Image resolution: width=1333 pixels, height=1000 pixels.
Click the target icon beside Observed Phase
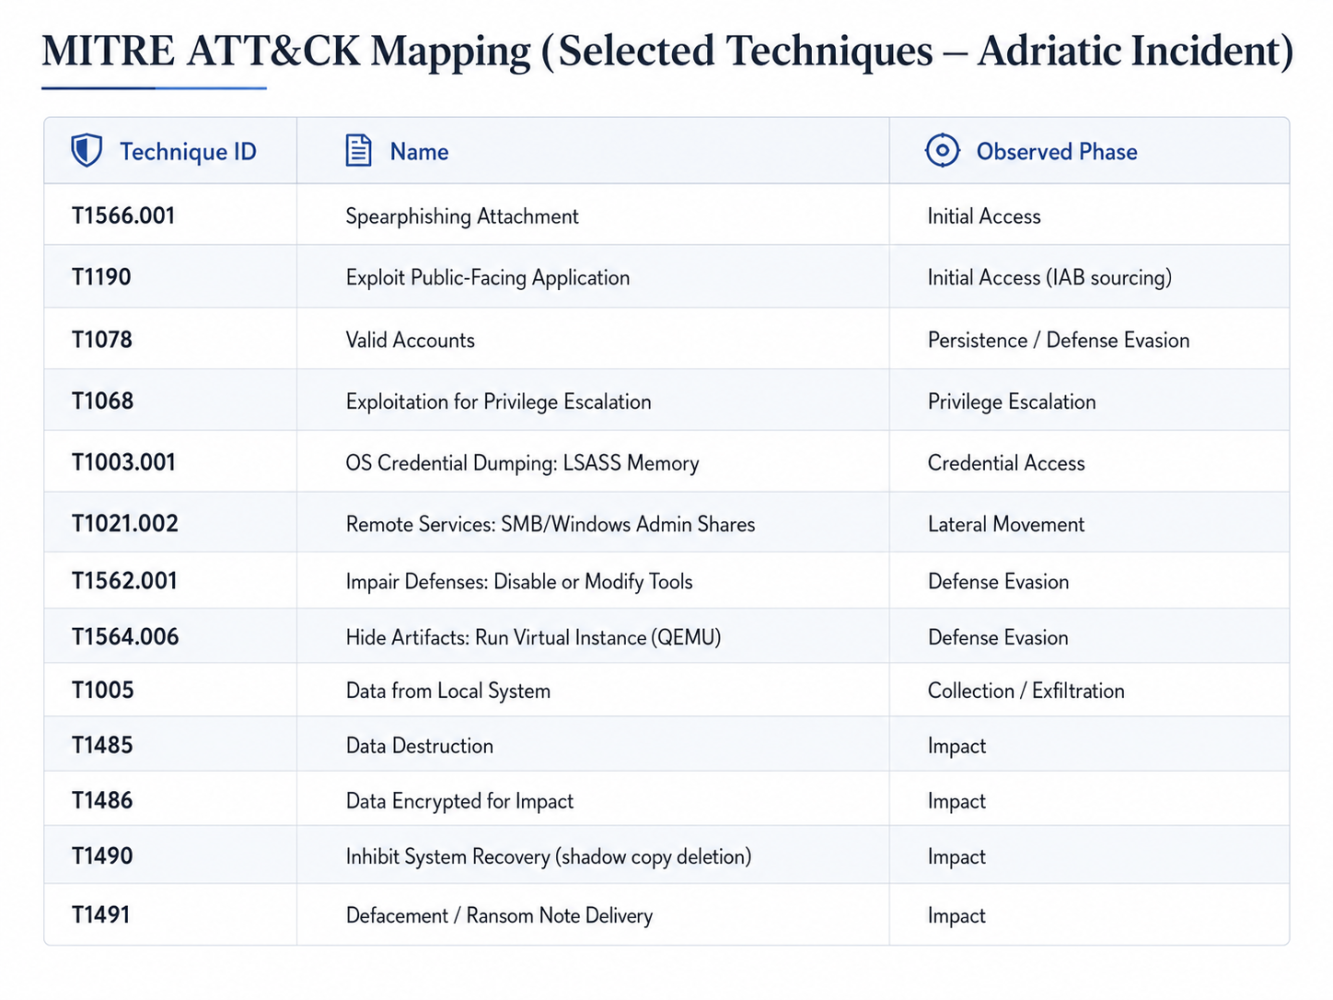(x=942, y=150)
